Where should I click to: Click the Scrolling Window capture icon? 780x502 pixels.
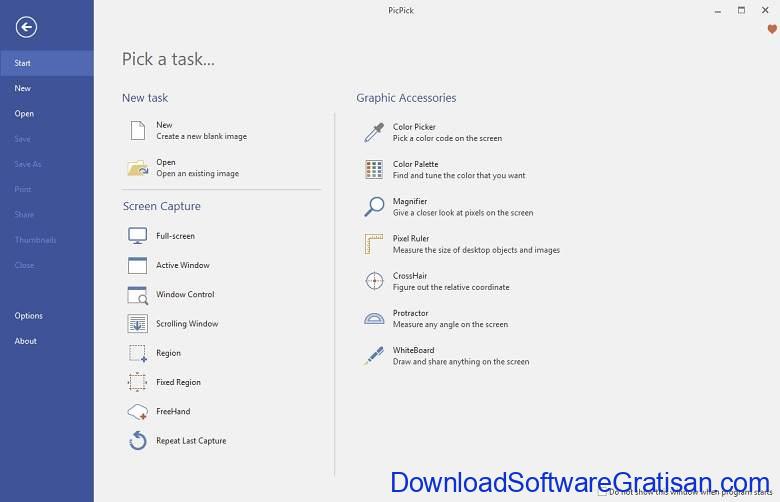point(137,324)
